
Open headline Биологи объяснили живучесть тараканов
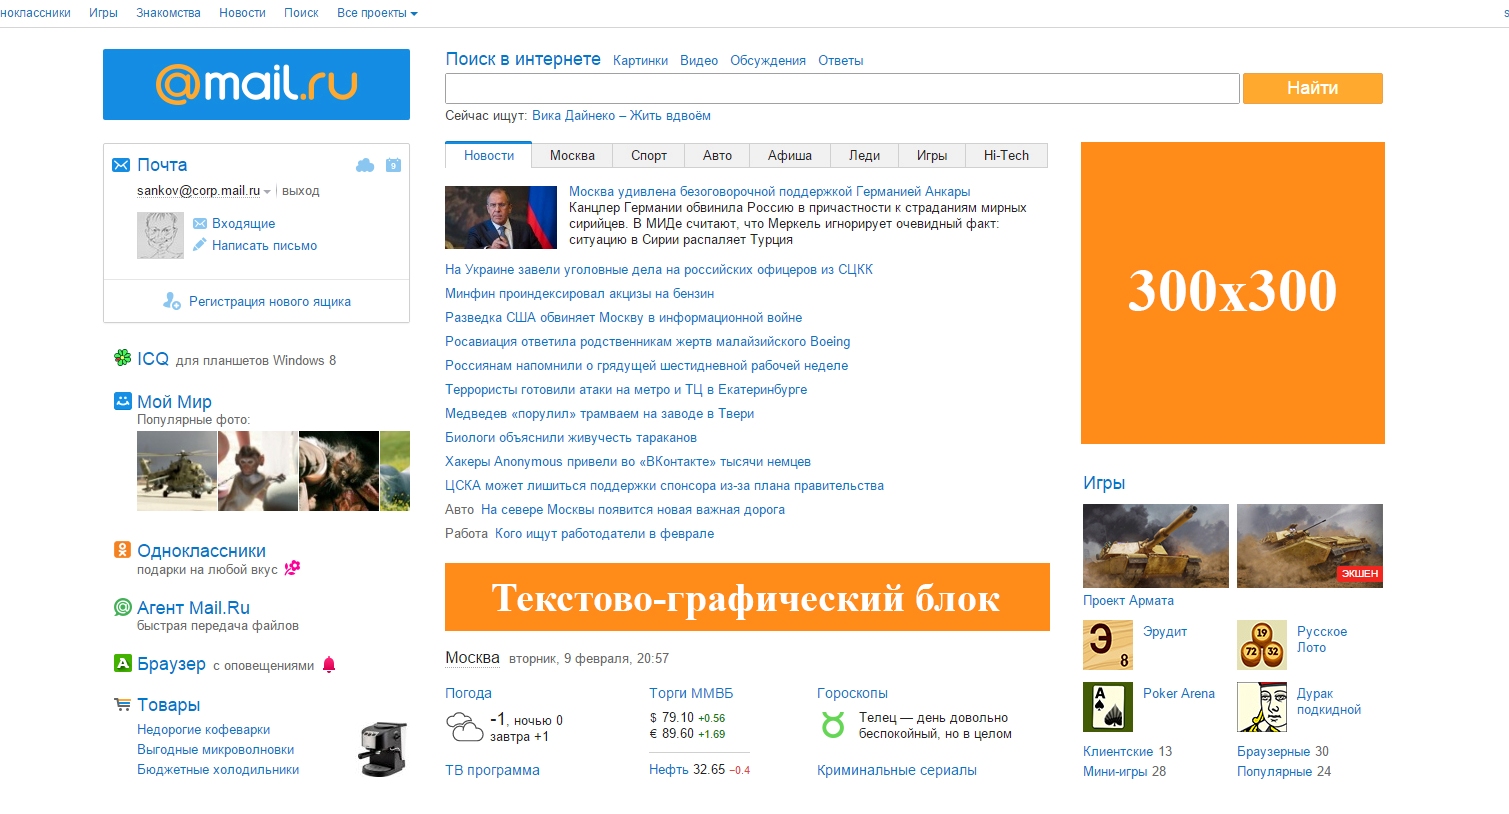tap(571, 437)
